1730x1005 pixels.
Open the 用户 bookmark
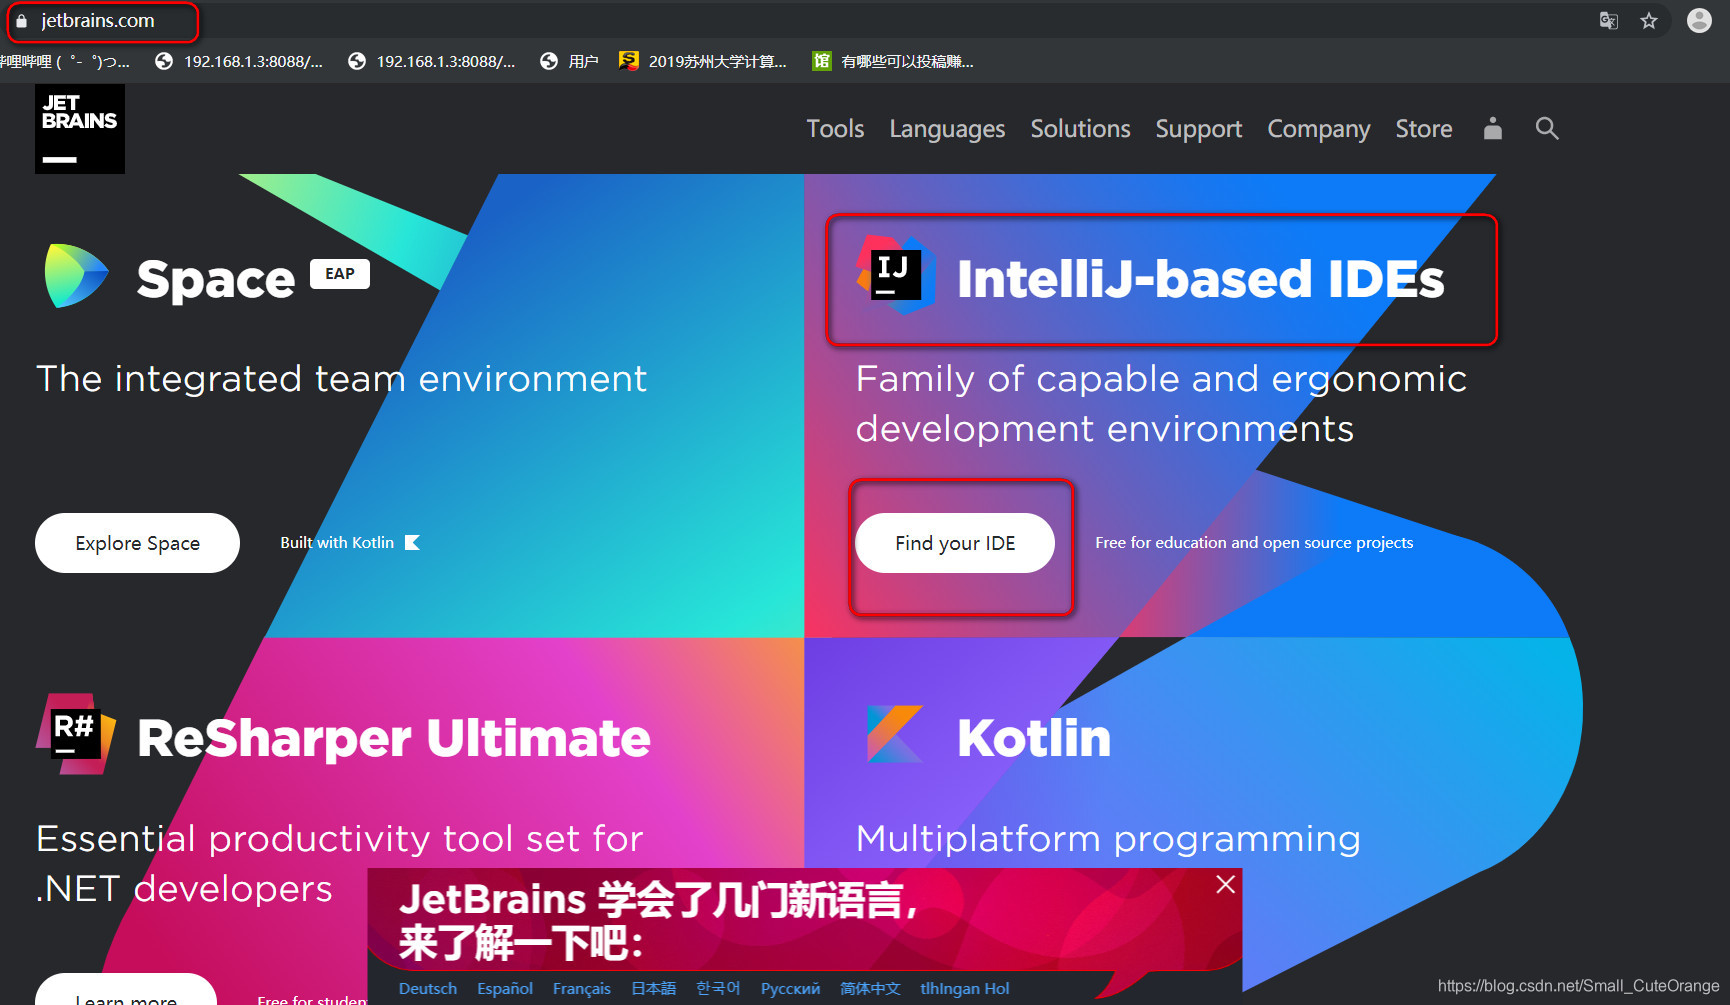coord(569,61)
